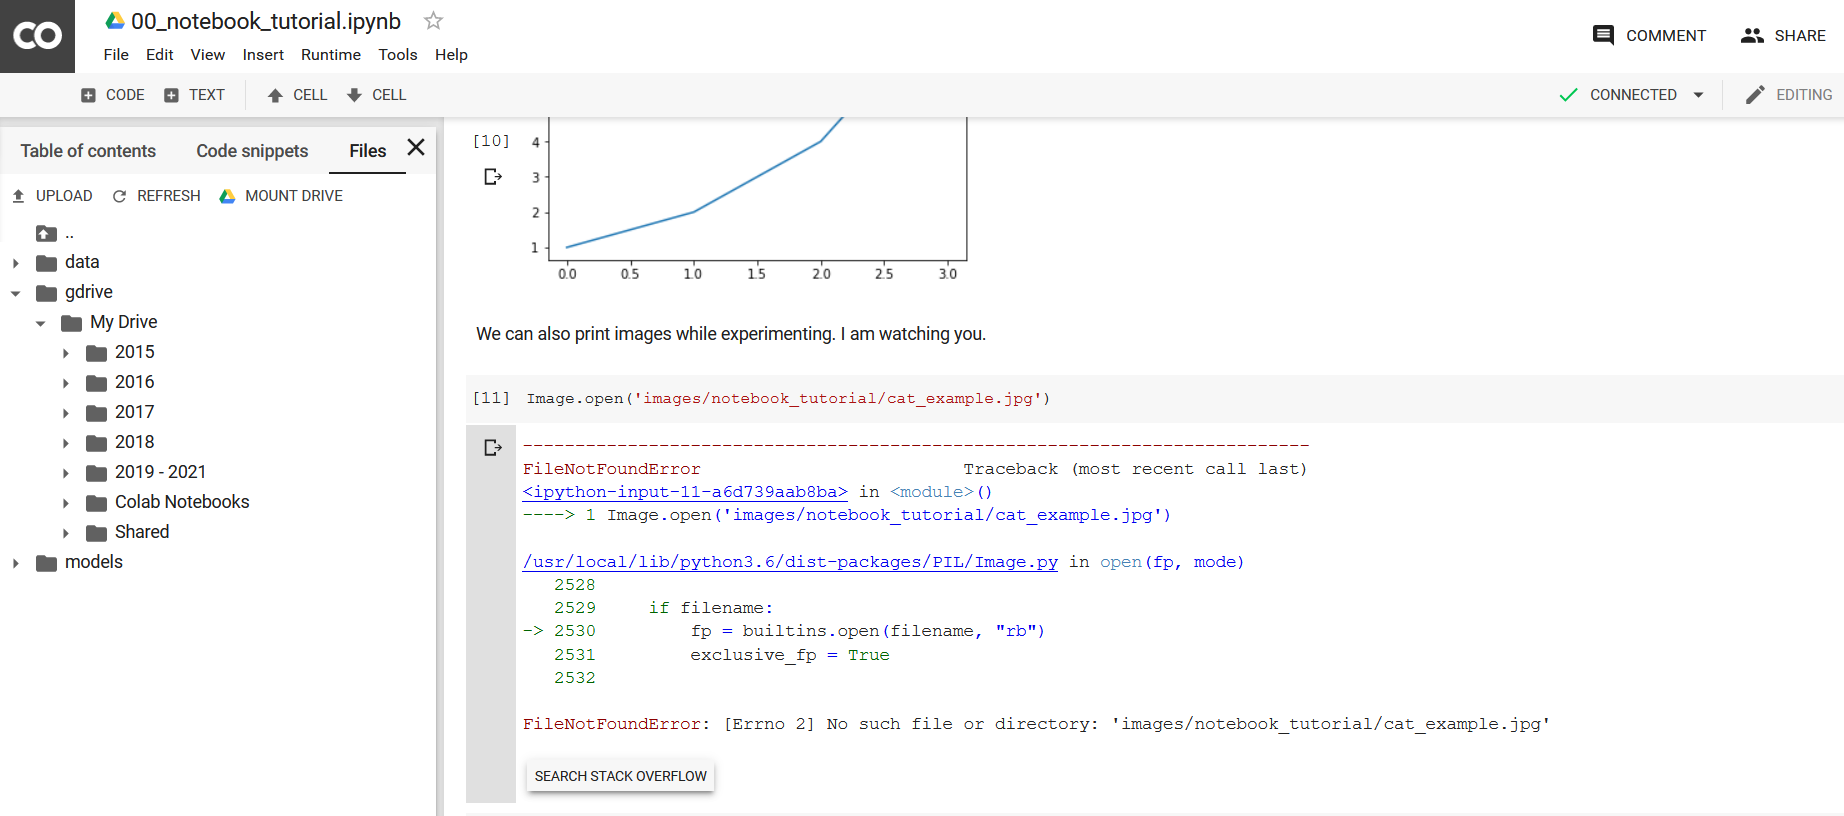
Task: Move cell up with the arrow icon
Action: [275, 95]
